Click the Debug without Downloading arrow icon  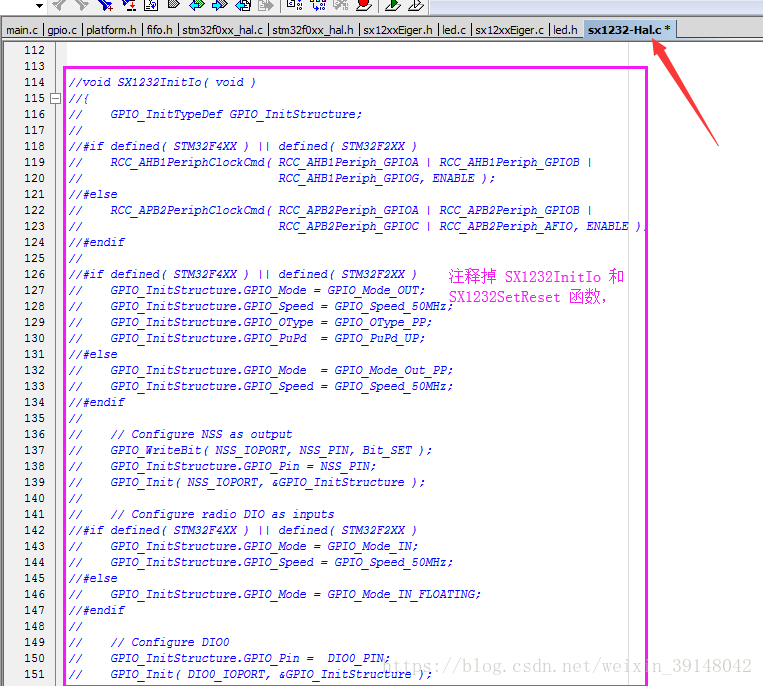click(x=415, y=5)
